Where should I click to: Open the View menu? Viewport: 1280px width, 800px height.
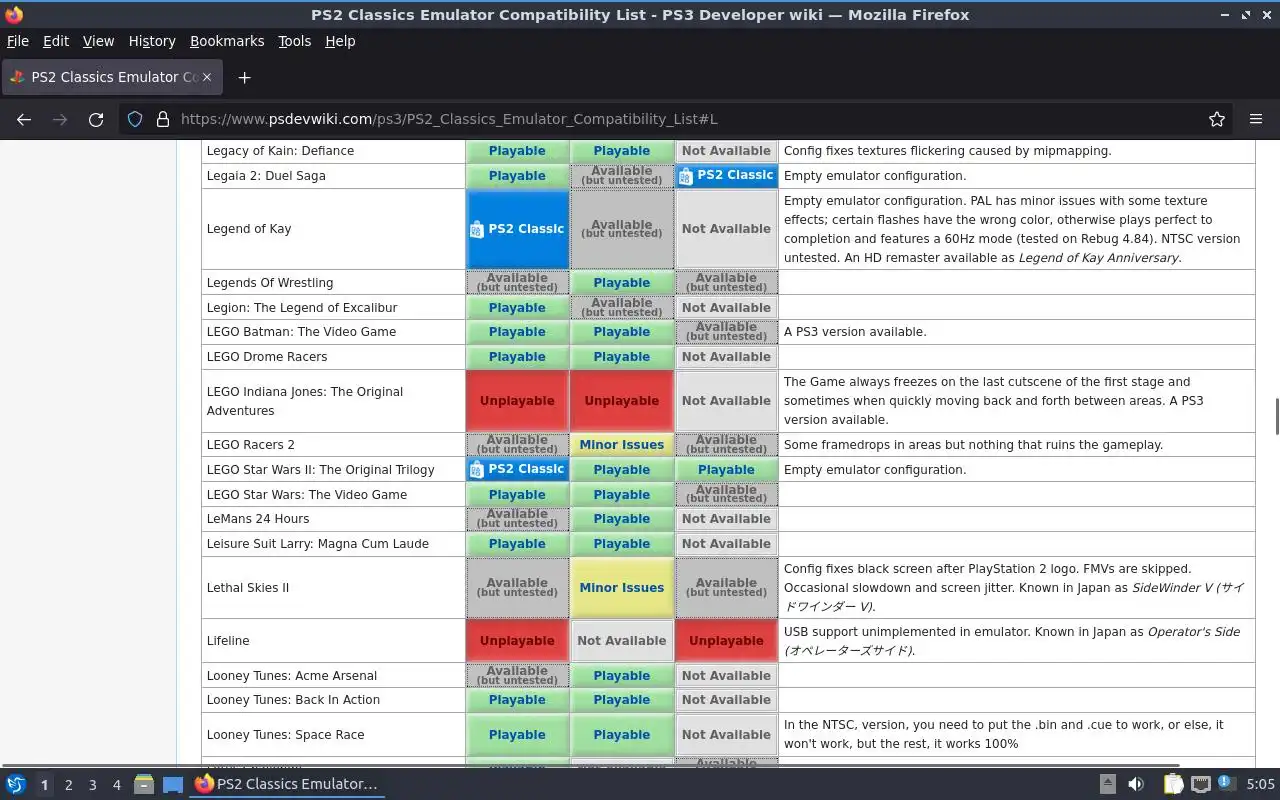pyautogui.click(x=98, y=41)
